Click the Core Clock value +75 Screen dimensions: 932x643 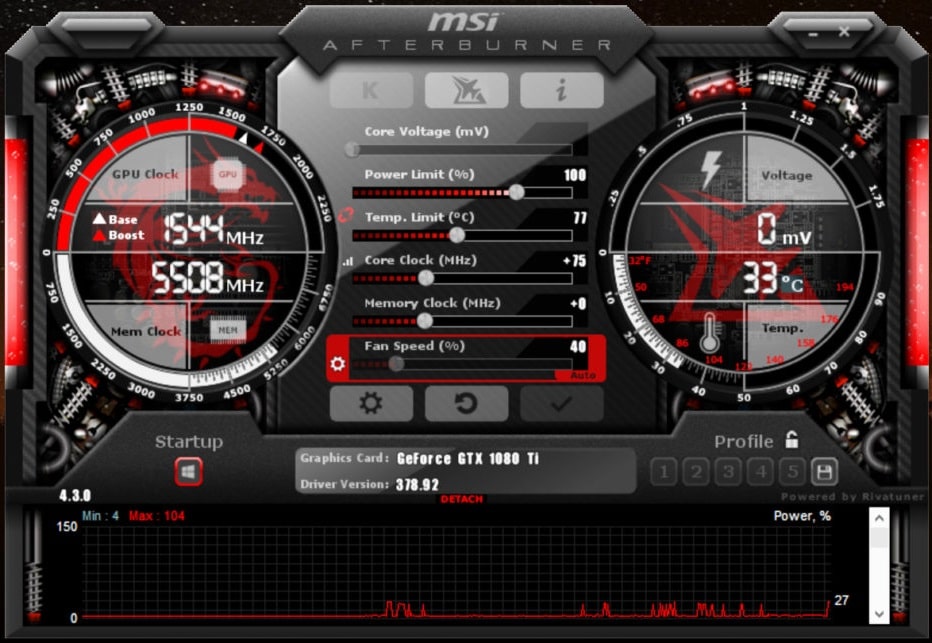[x=575, y=261]
